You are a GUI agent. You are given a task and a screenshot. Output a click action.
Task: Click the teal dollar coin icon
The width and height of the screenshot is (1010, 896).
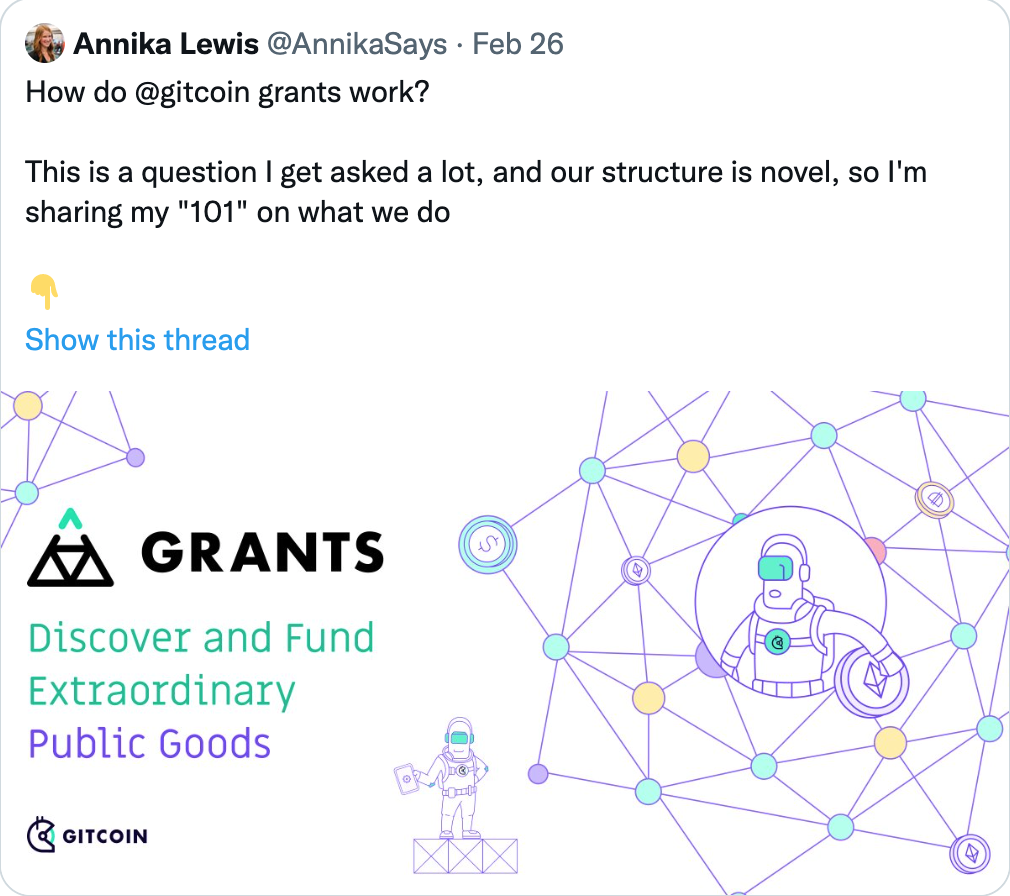pos(488,544)
